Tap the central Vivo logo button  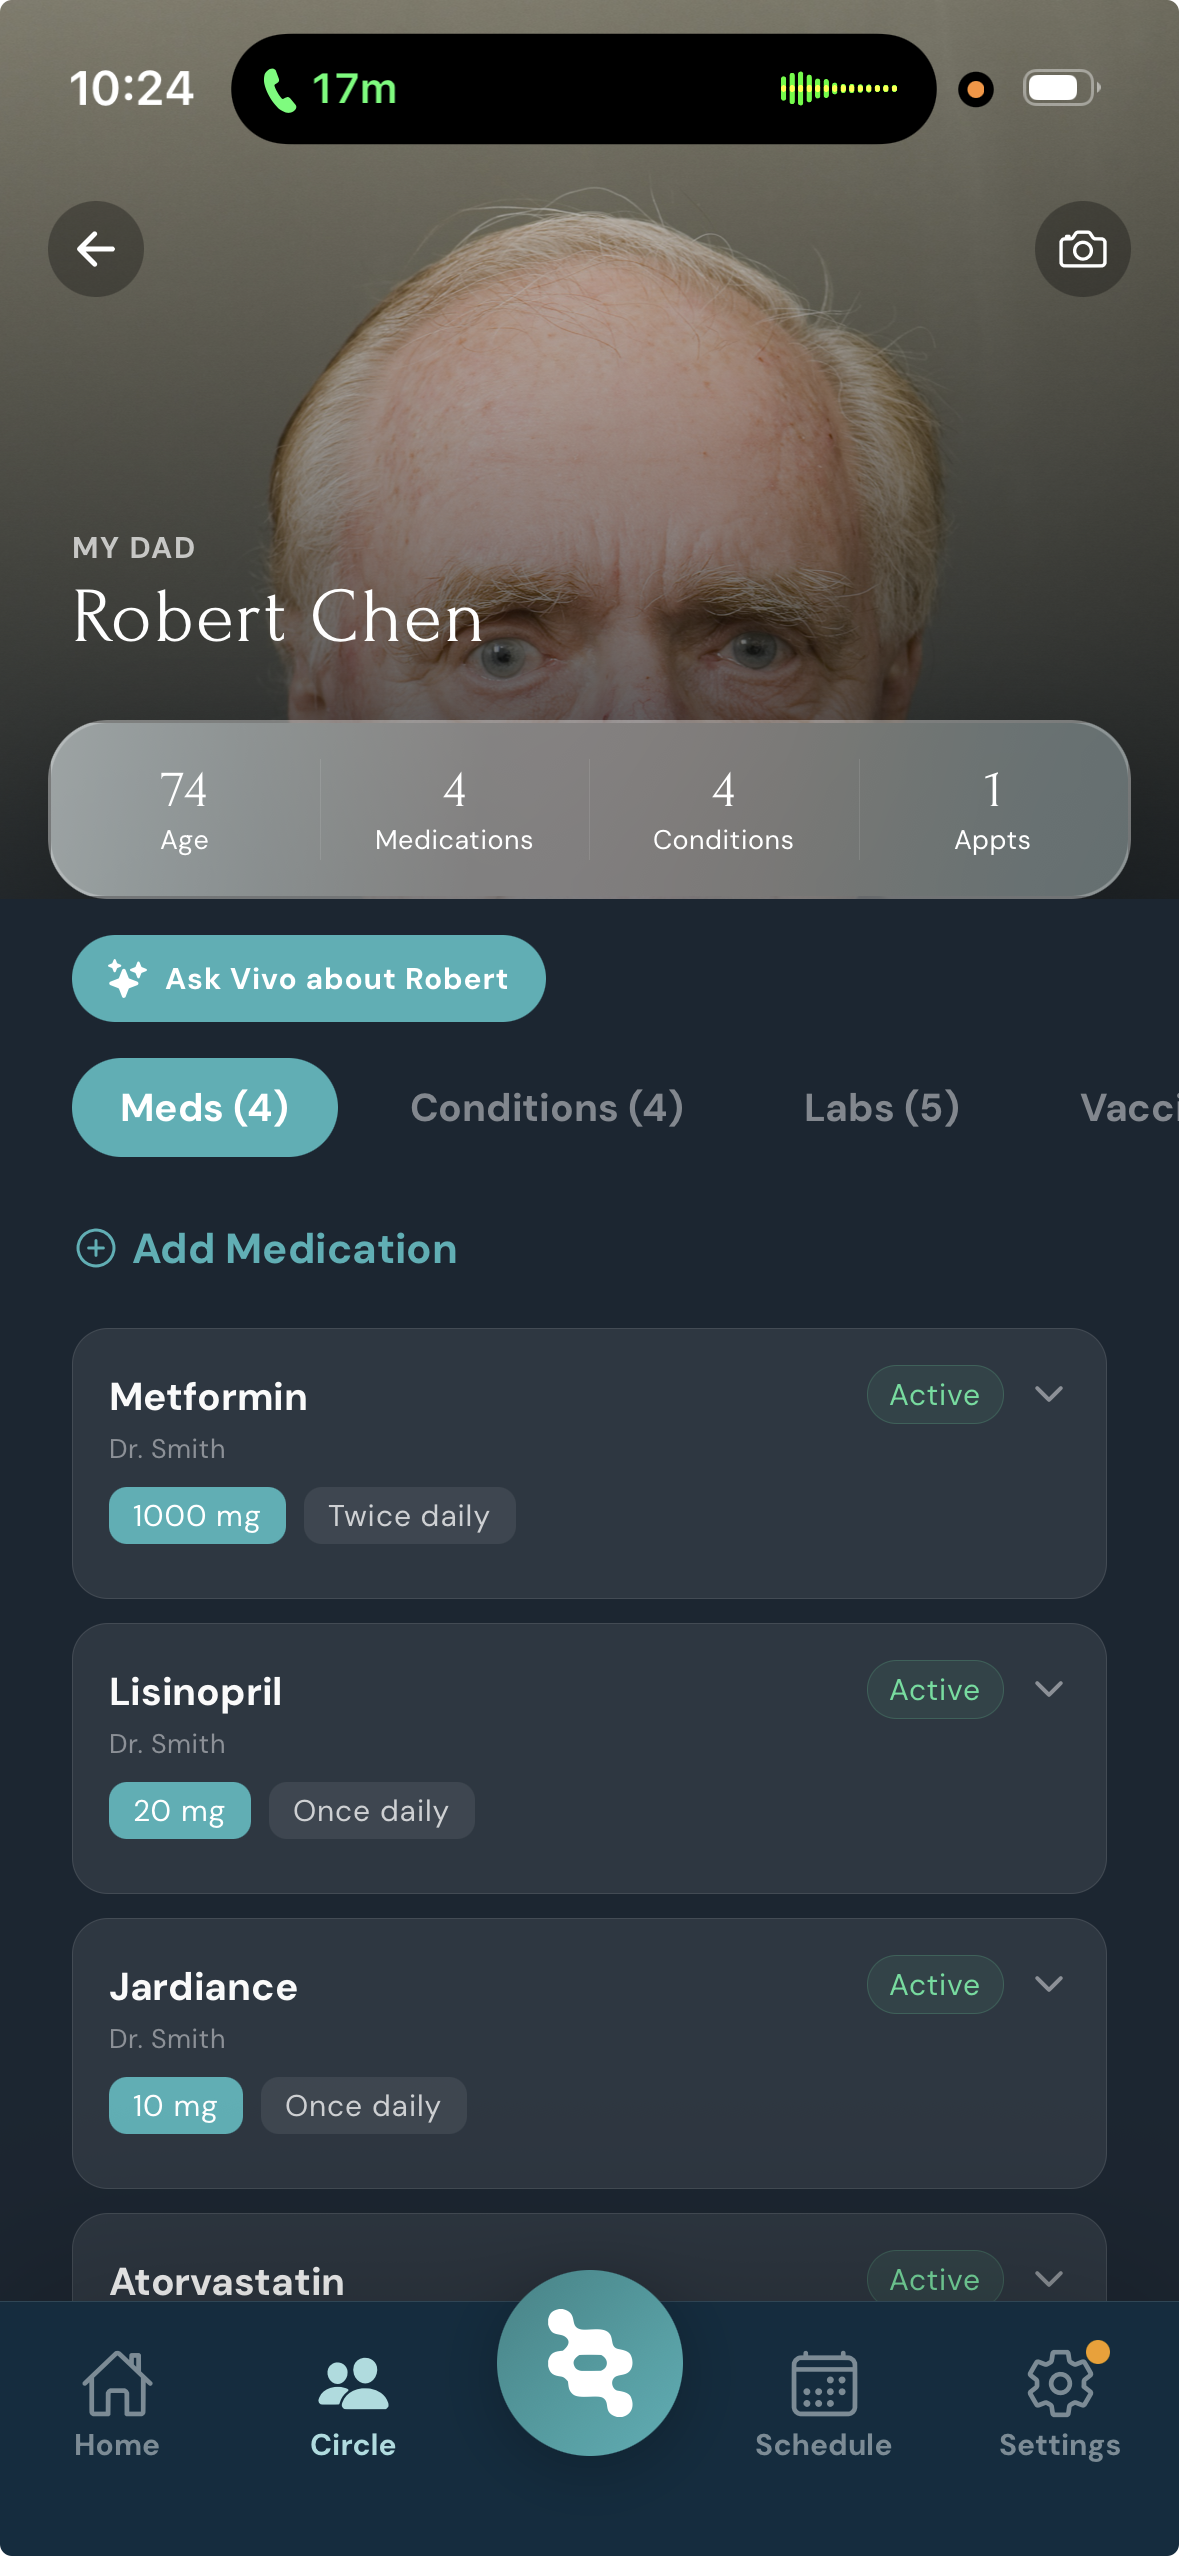pos(589,2361)
